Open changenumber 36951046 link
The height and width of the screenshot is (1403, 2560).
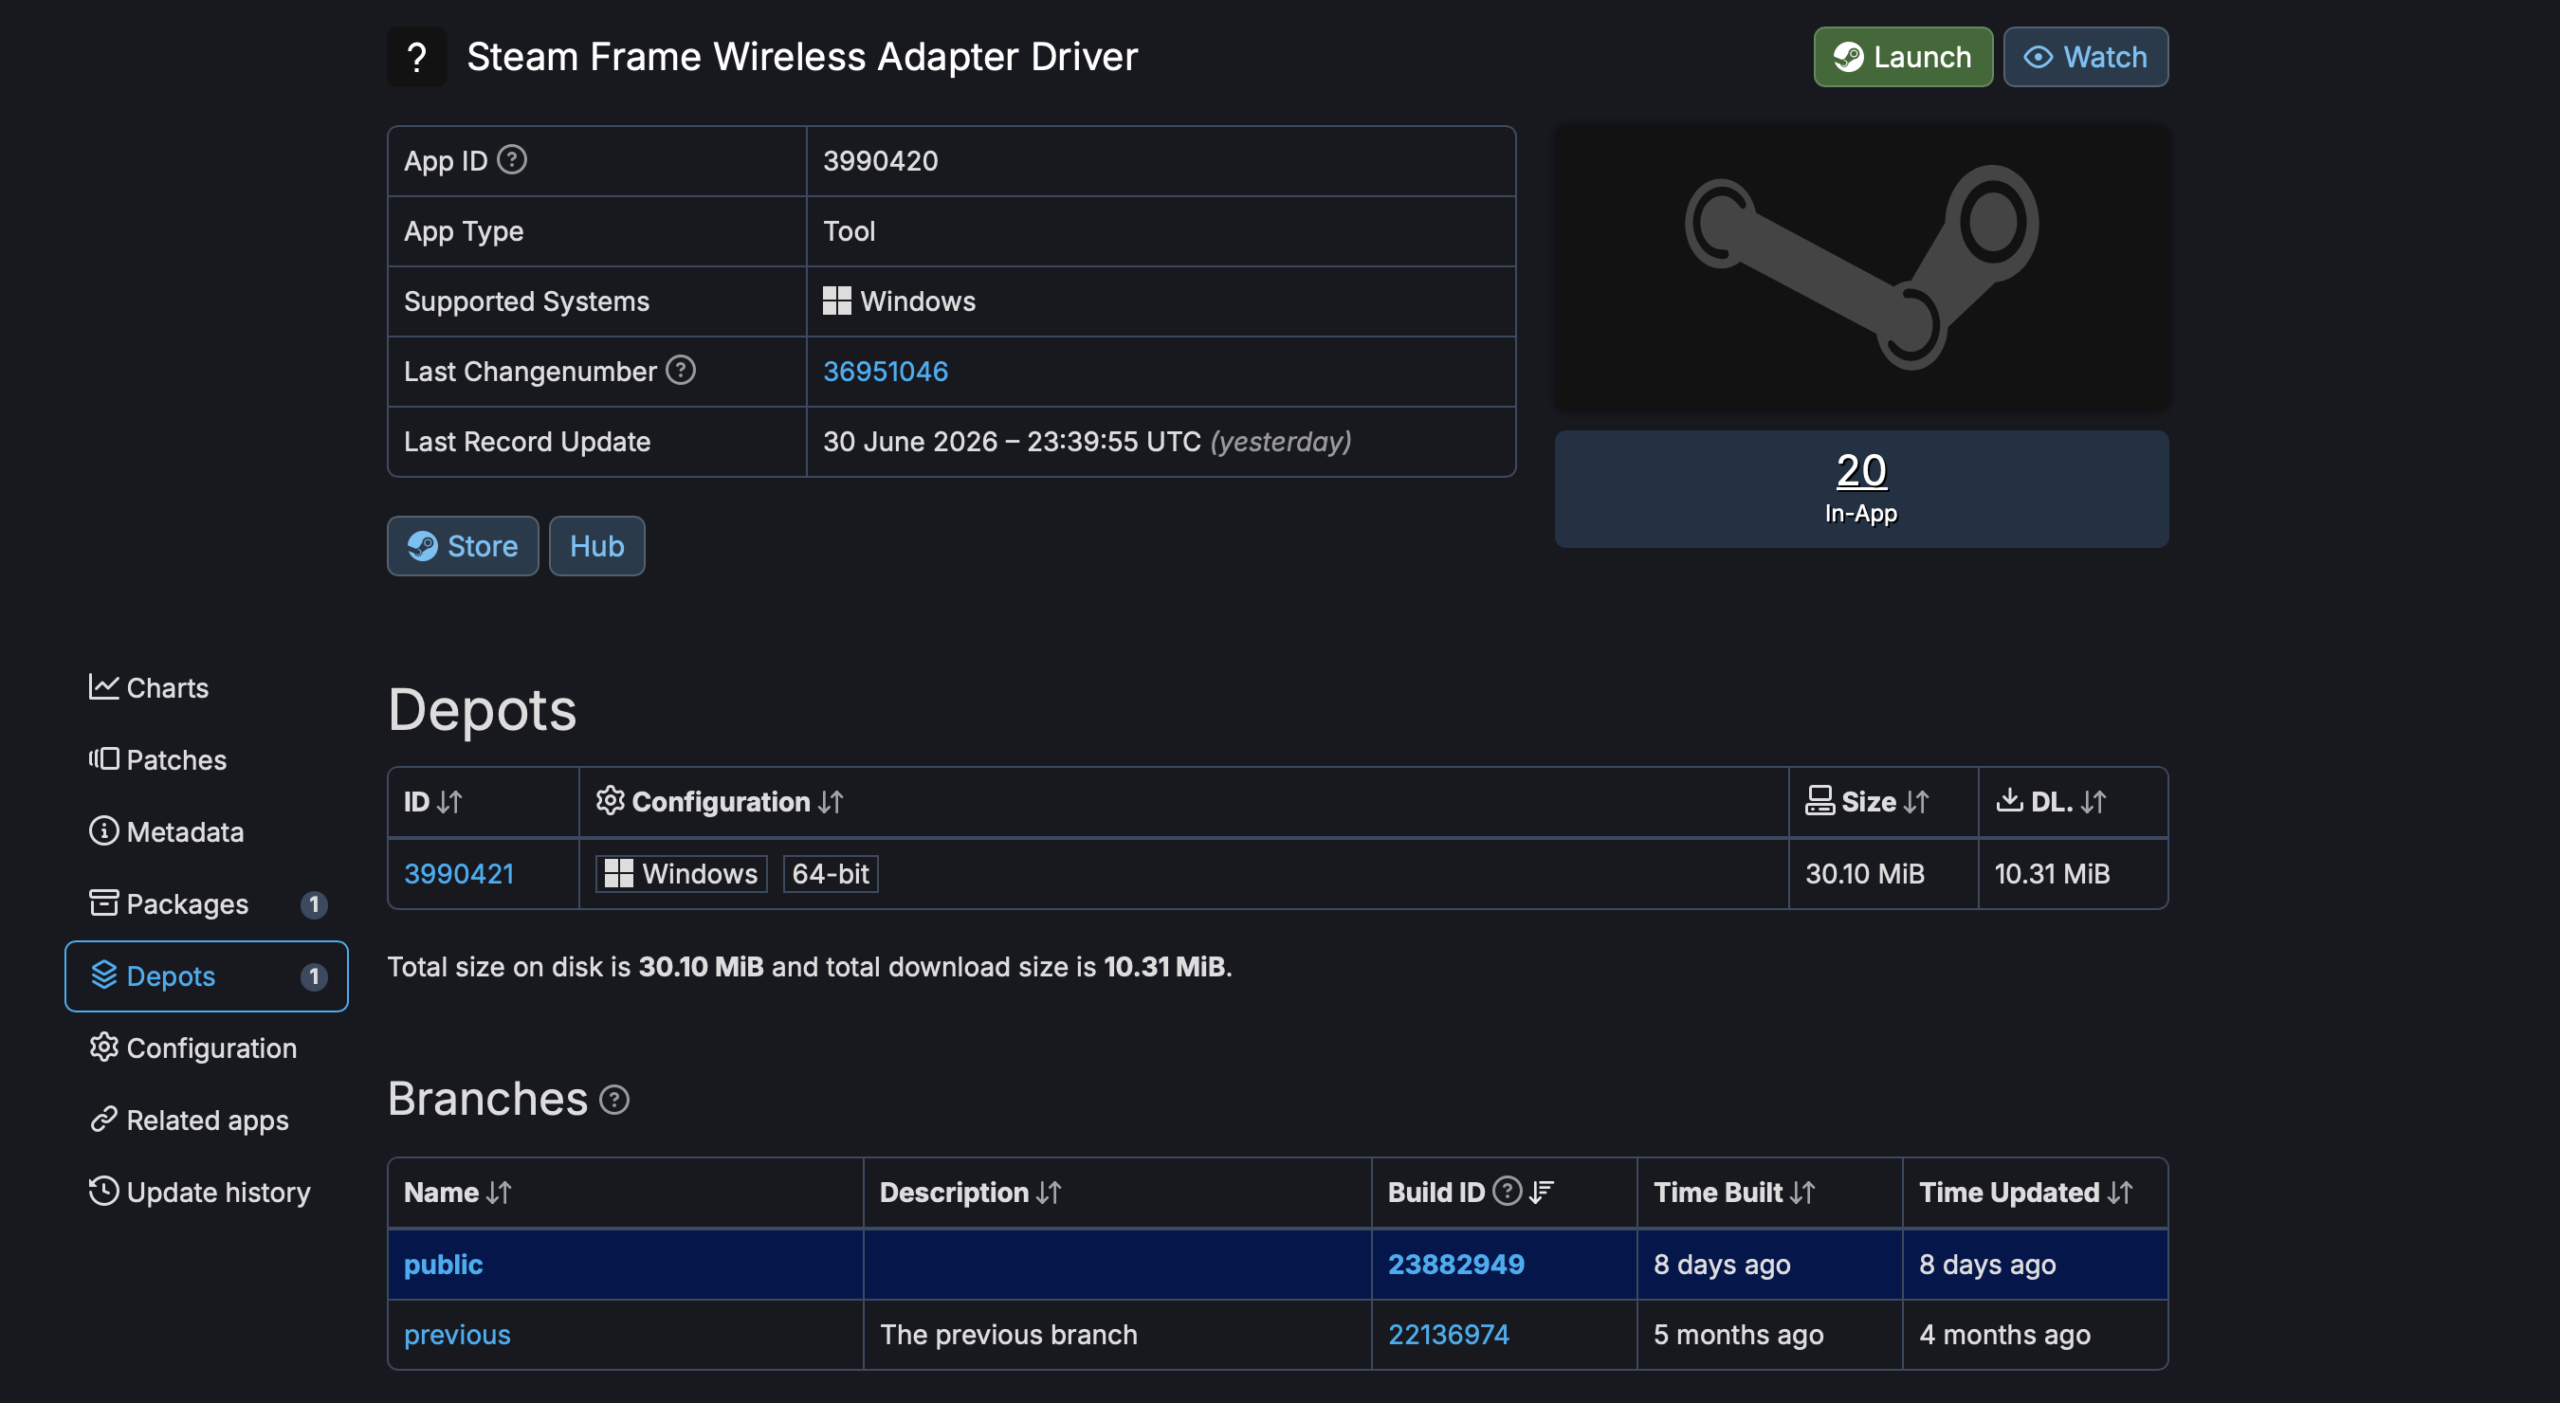click(885, 371)
